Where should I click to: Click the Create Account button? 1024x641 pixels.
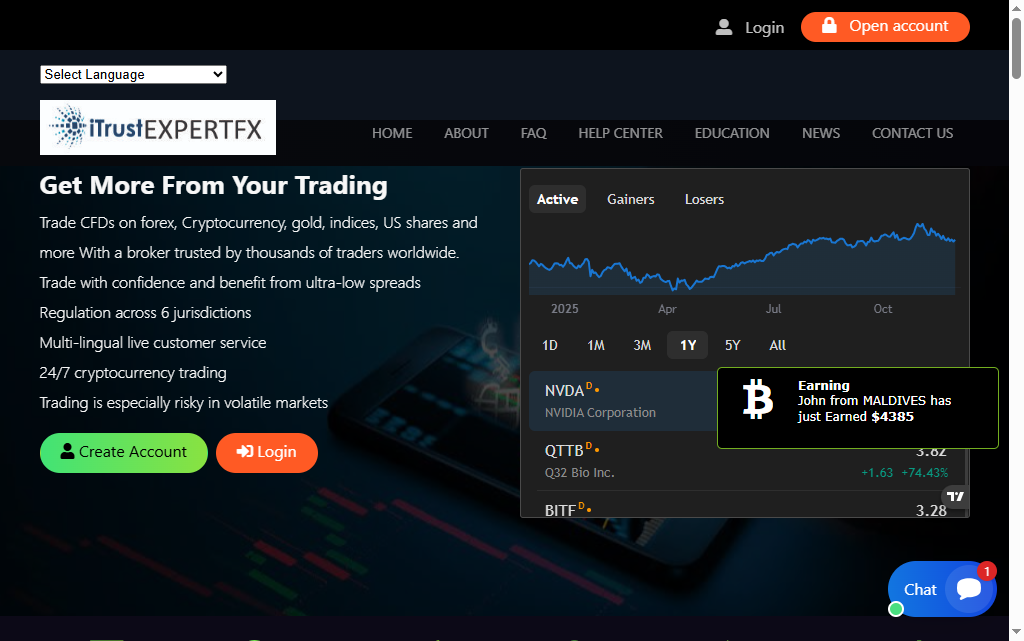point(123,452)
